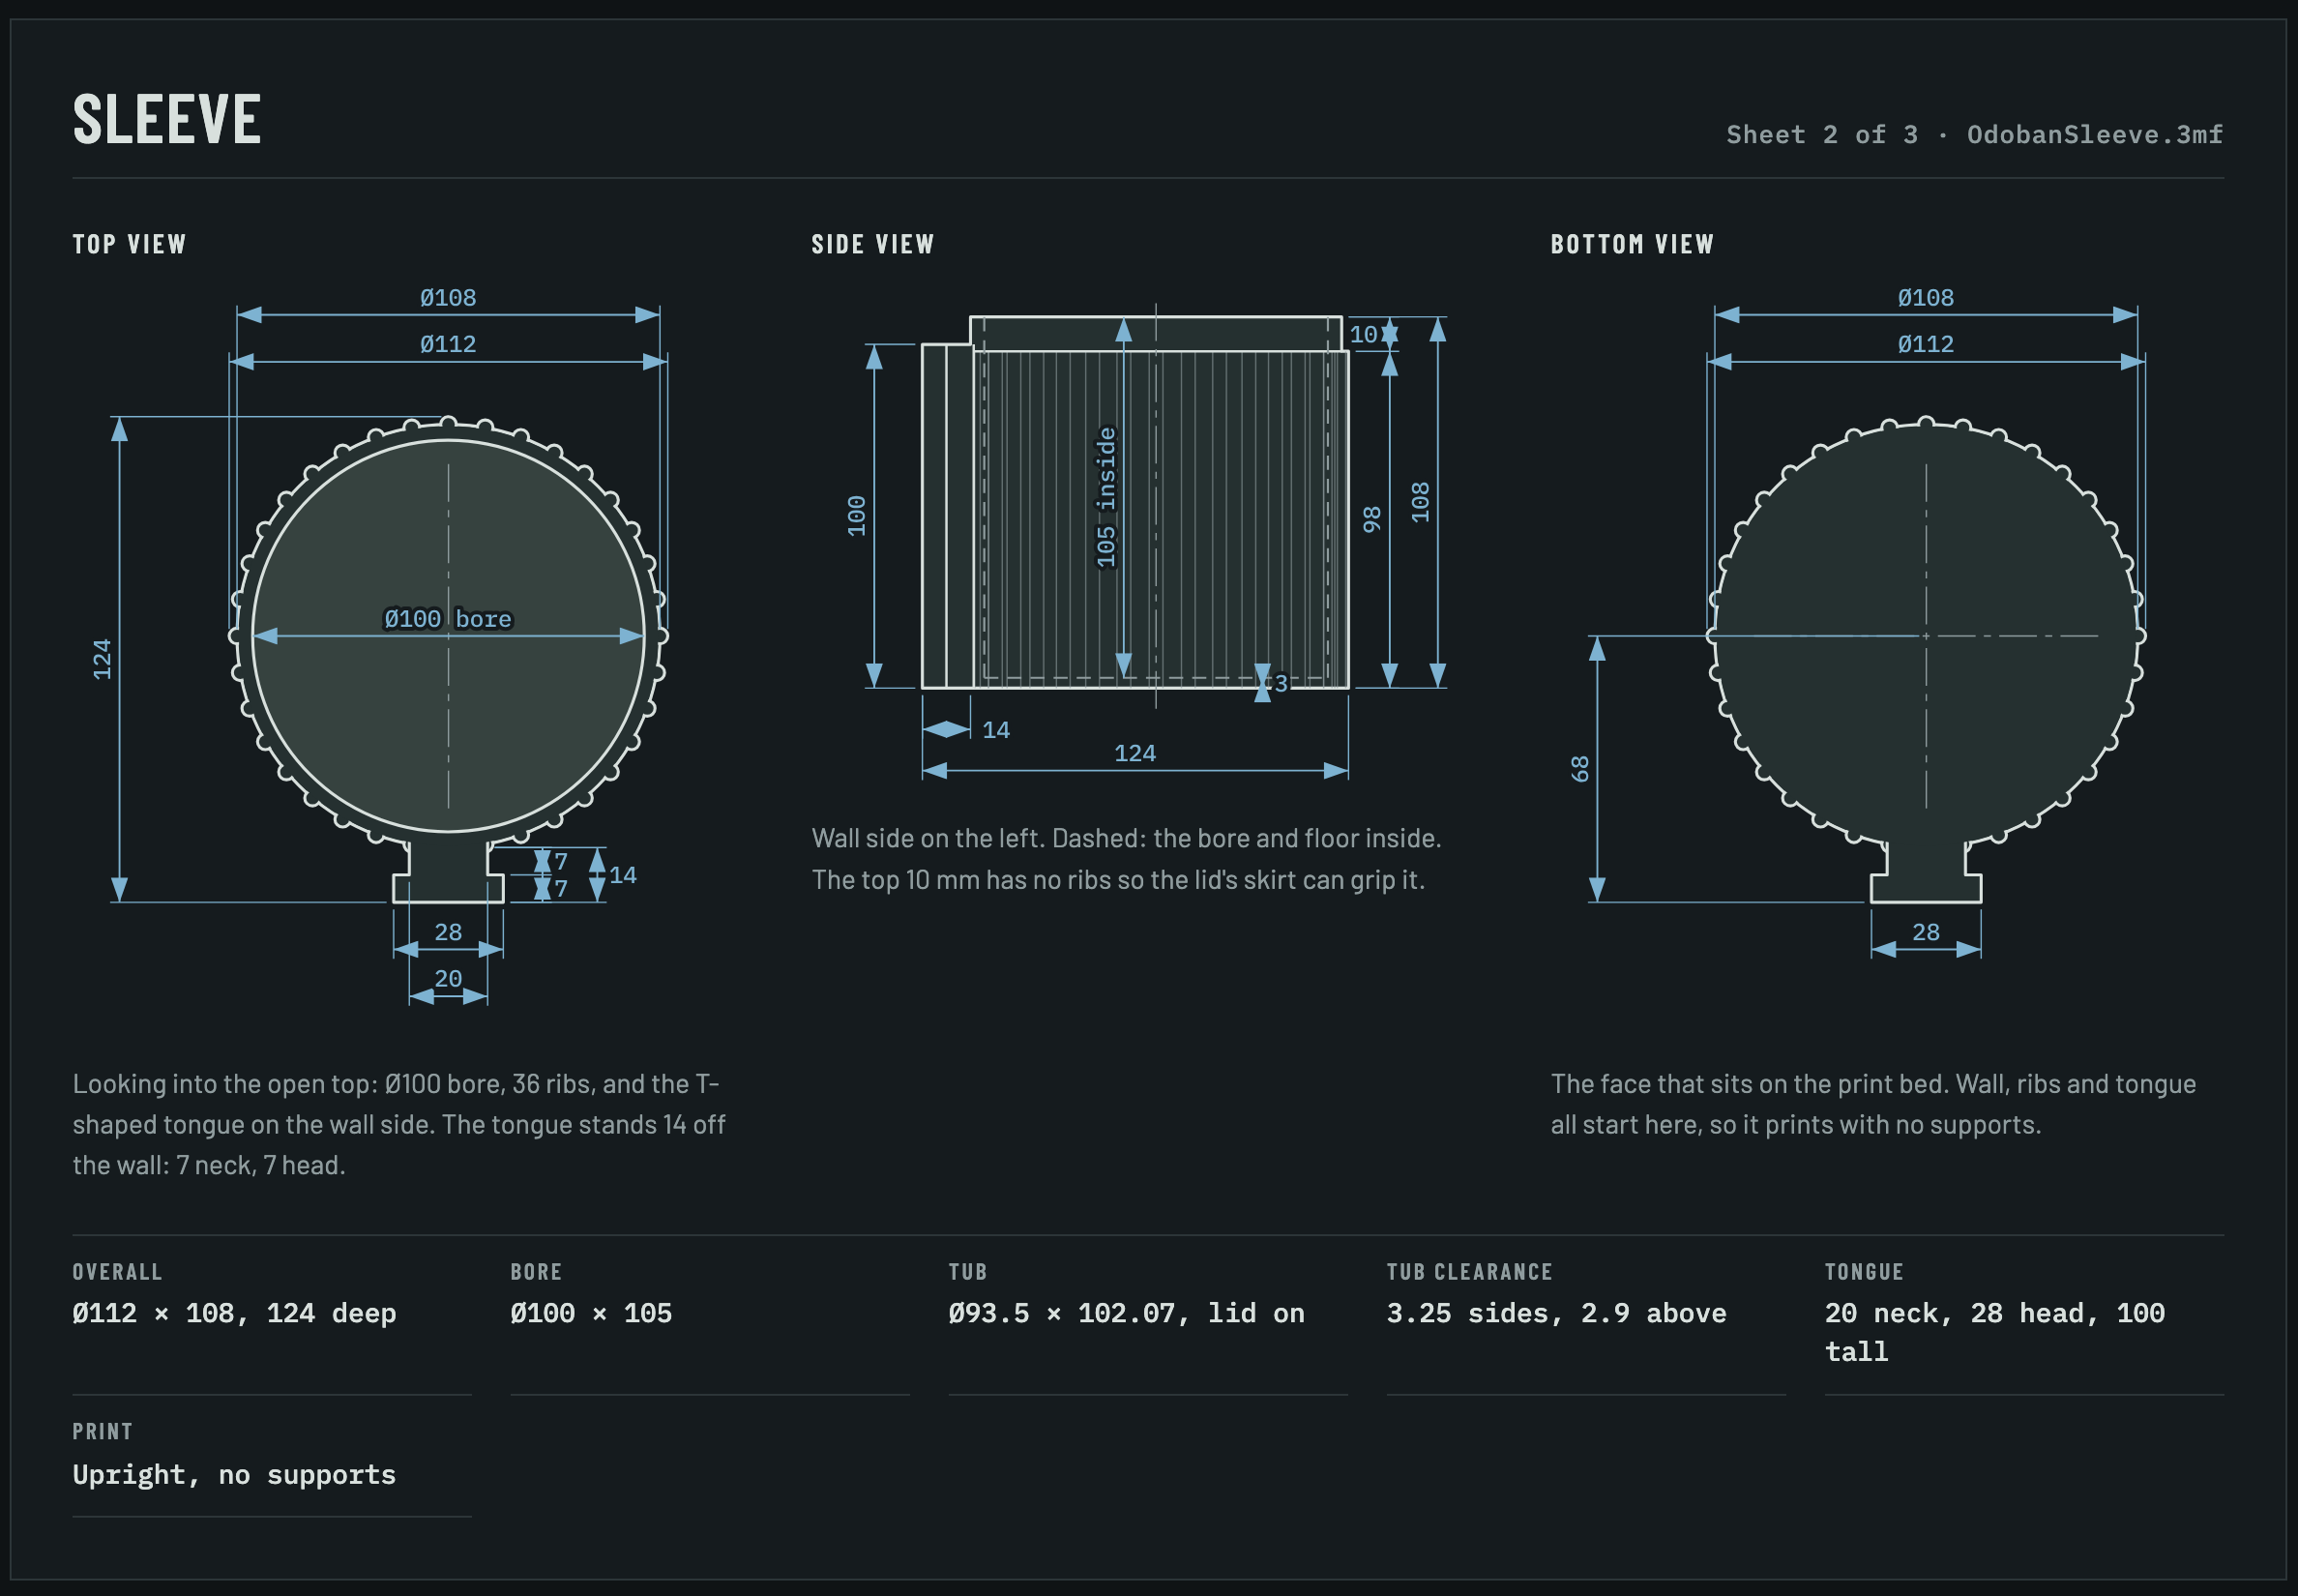Image resolution: width=2298 pixels, height=1596 pixels.
Task: Click the 14 tongue dimension in side view
Action: click(x=996, y=730)
